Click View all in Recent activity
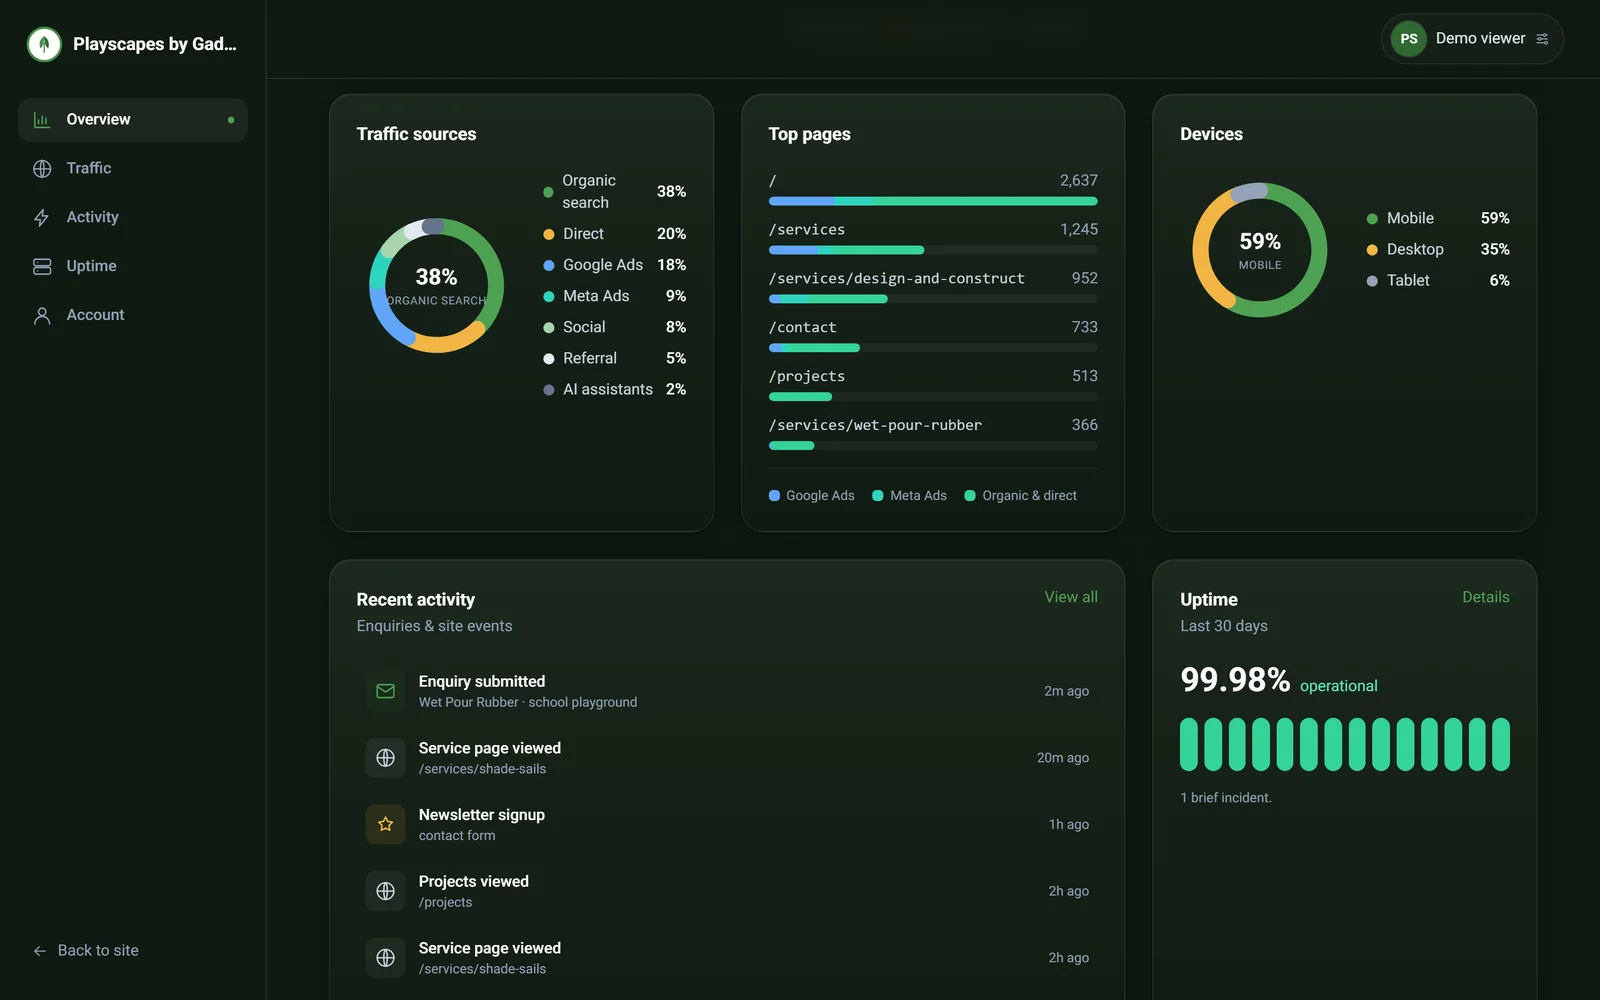 1071,597
